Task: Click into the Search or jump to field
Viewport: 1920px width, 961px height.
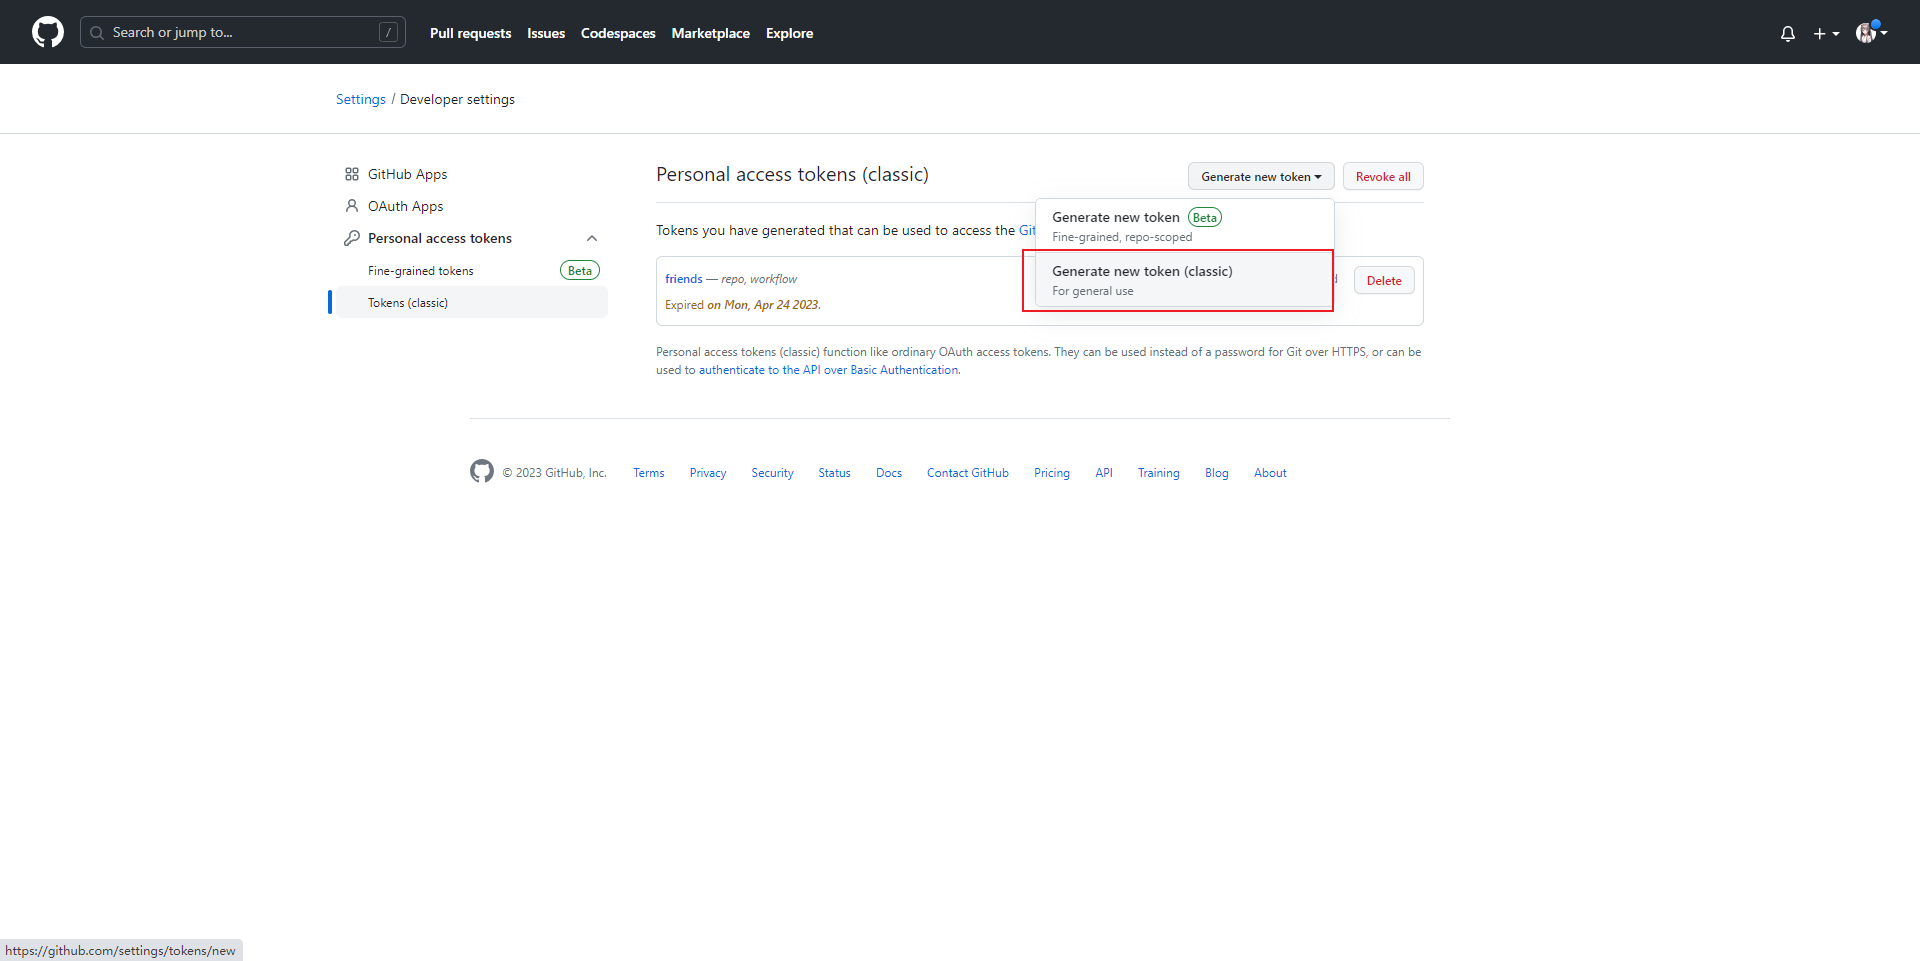Action: click(x=240, y=33)
